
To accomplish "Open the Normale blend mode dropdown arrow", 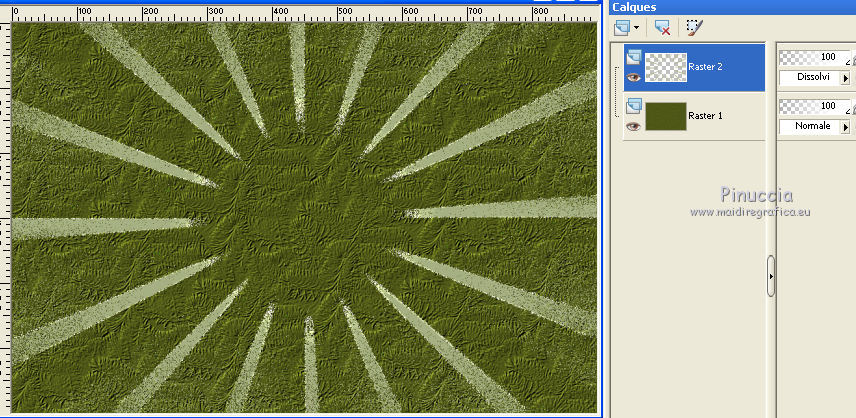I will 846,127.
